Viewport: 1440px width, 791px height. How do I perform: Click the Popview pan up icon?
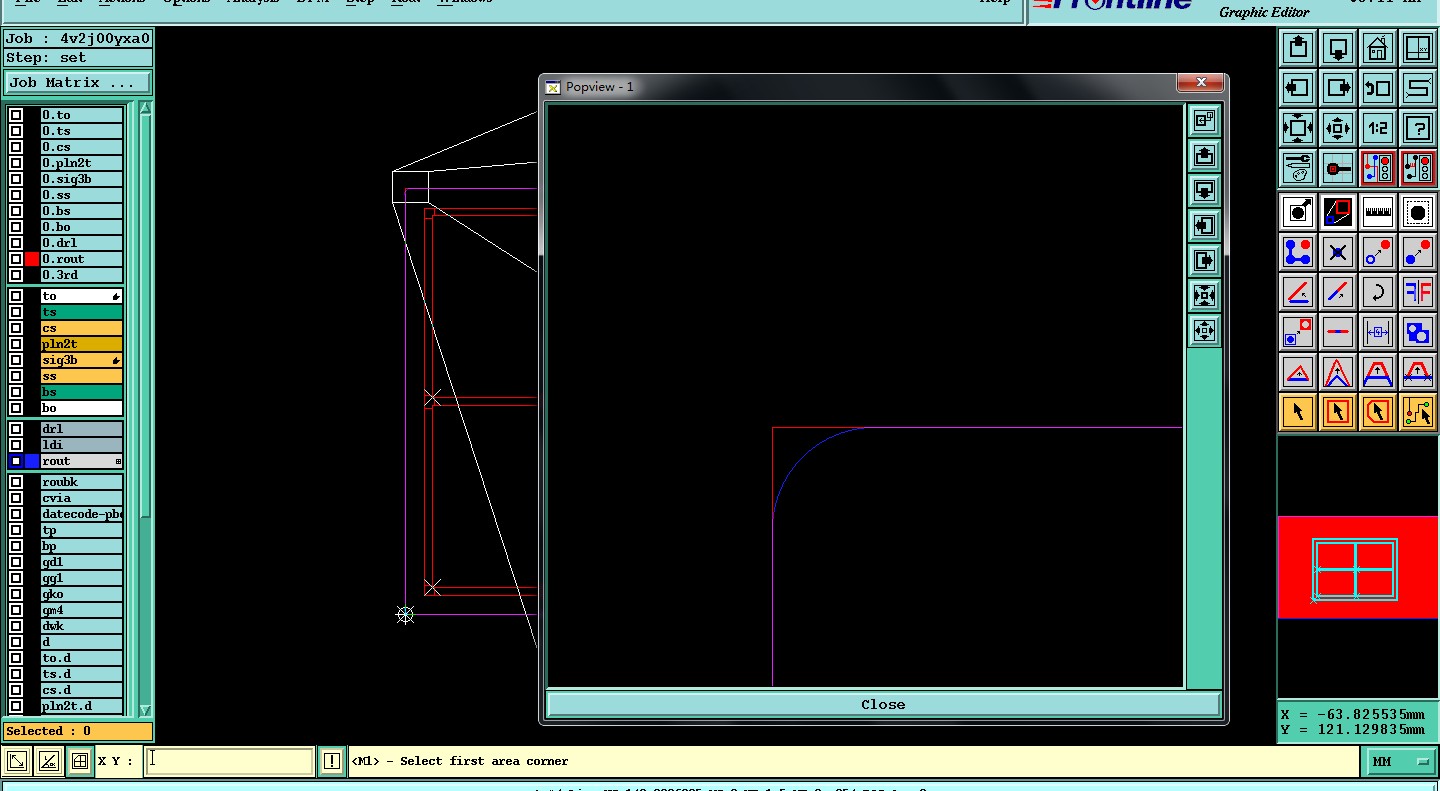click(1204, 156)
